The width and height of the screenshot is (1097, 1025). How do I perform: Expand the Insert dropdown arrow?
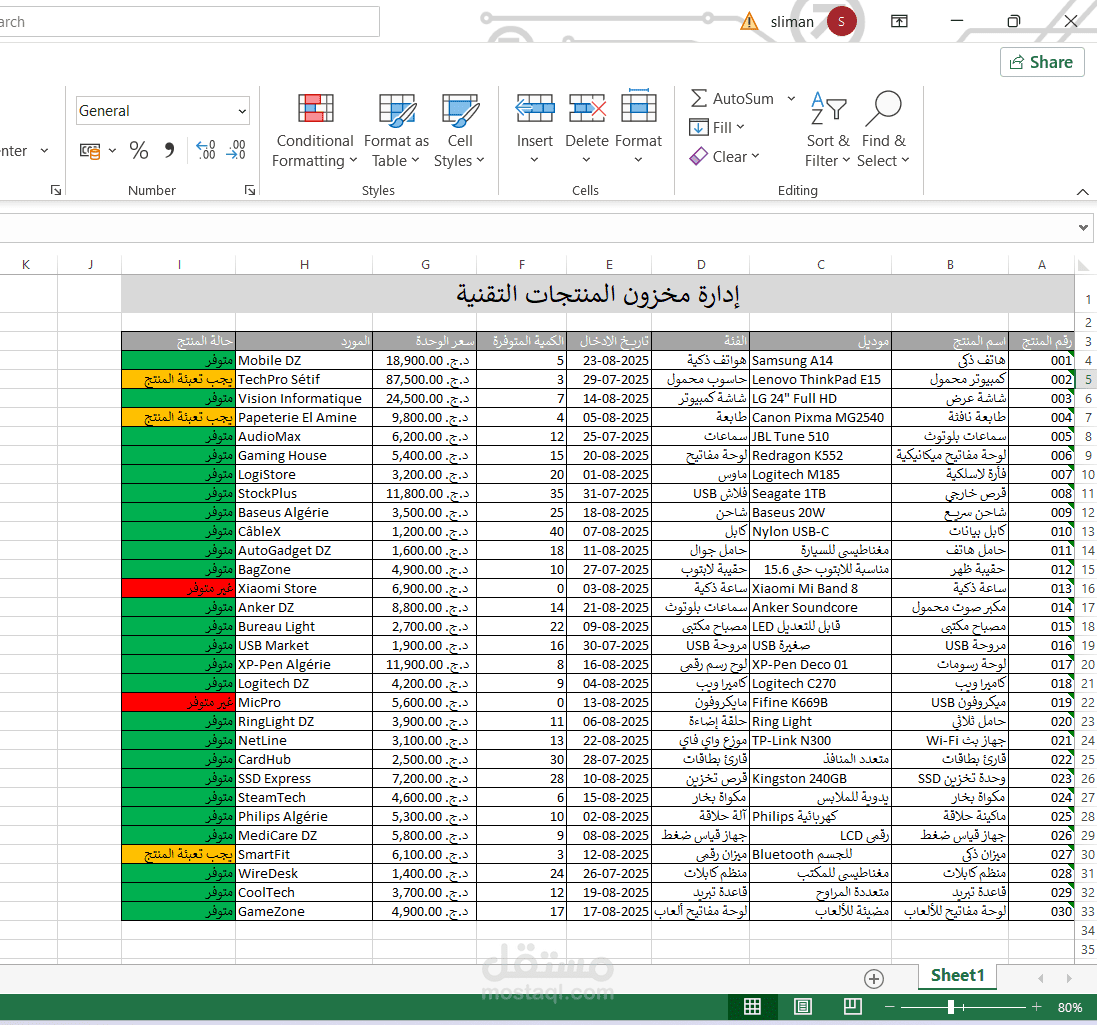point(535,160)
